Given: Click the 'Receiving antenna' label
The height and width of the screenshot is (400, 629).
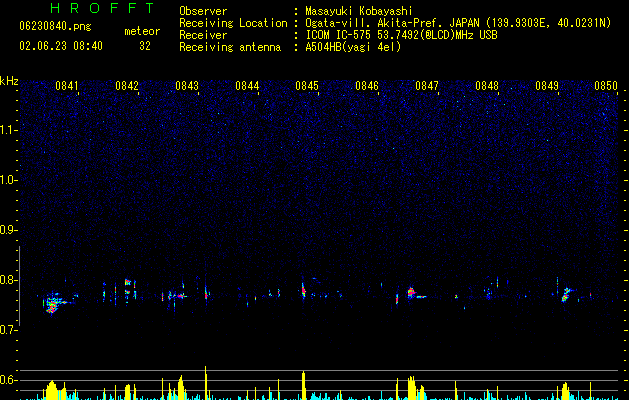Looking at the screenshot, I should [x=230, y=47].
